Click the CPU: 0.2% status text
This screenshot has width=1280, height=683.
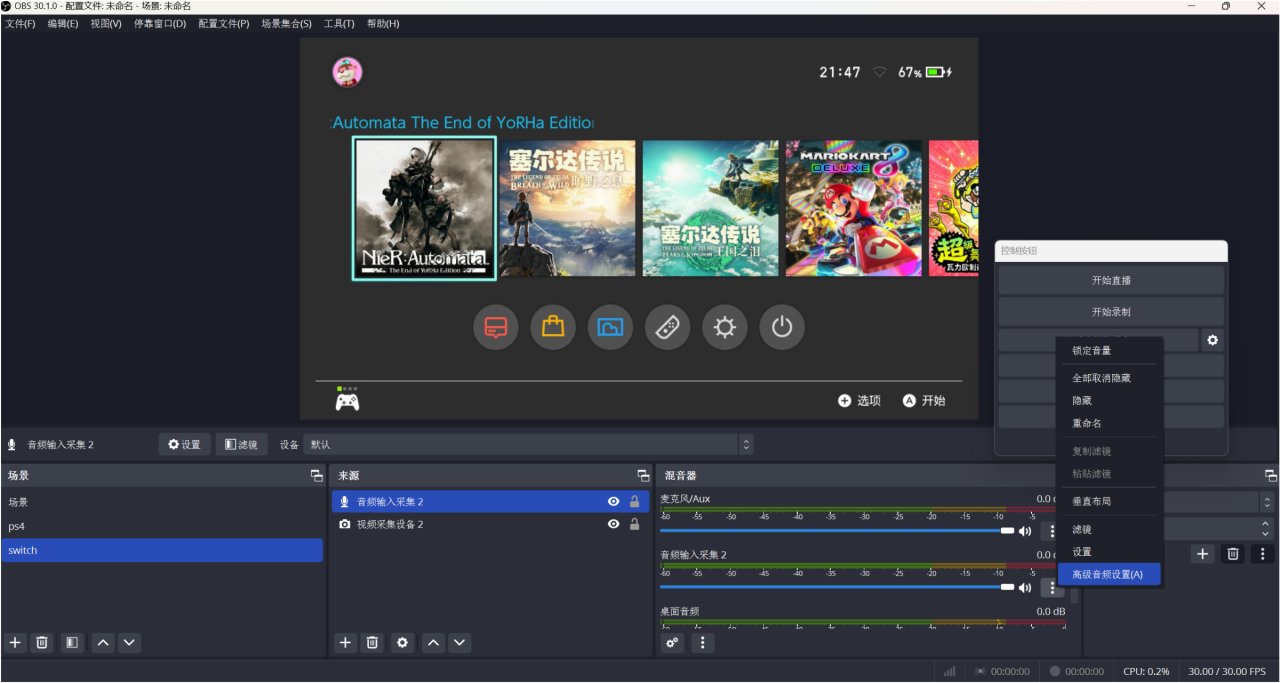1146,671
